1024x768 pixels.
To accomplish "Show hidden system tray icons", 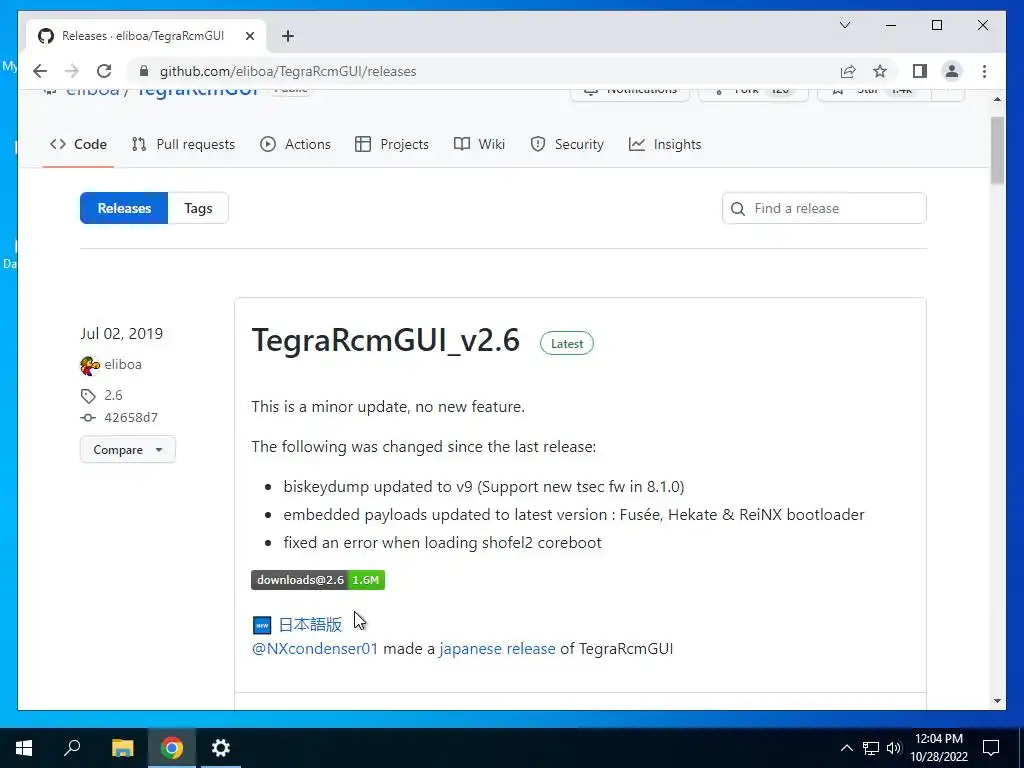I will pos(846,748).
